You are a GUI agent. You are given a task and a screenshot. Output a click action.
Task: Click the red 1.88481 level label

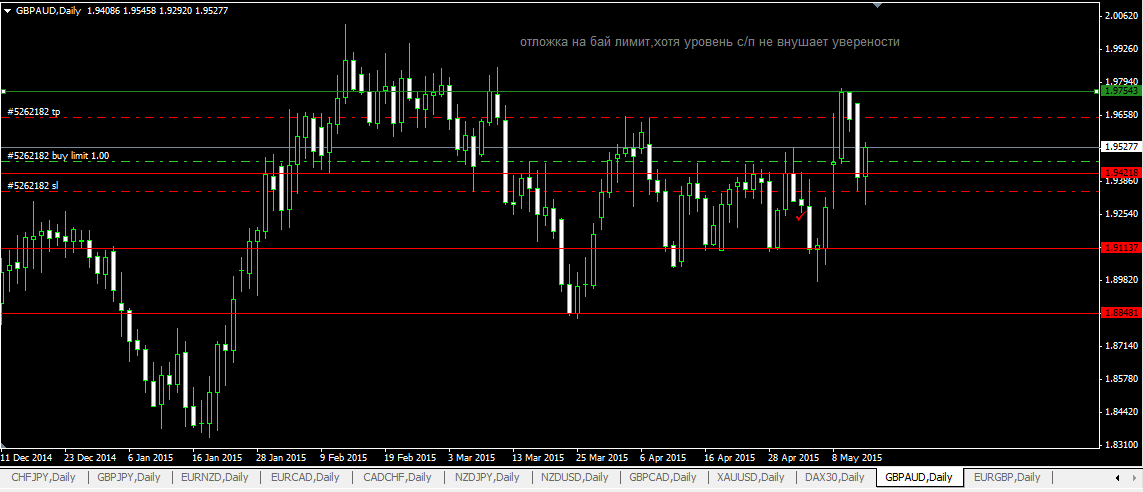tap(1121, 313)
